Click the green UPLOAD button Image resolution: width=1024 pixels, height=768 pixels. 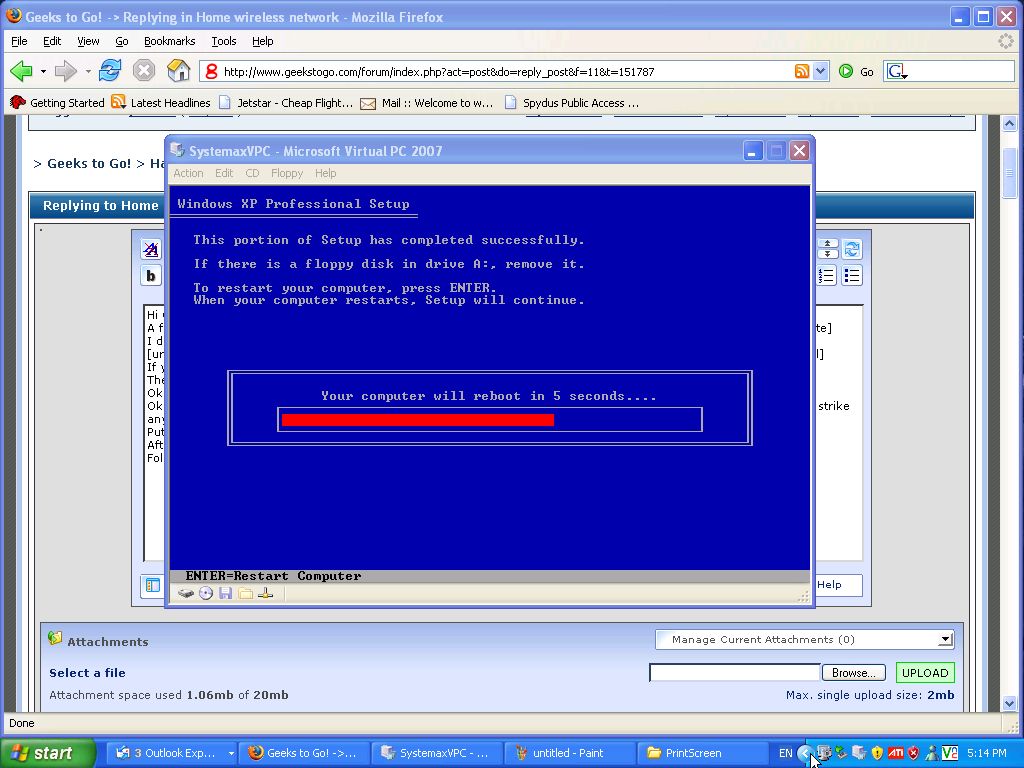coord(925,673)
